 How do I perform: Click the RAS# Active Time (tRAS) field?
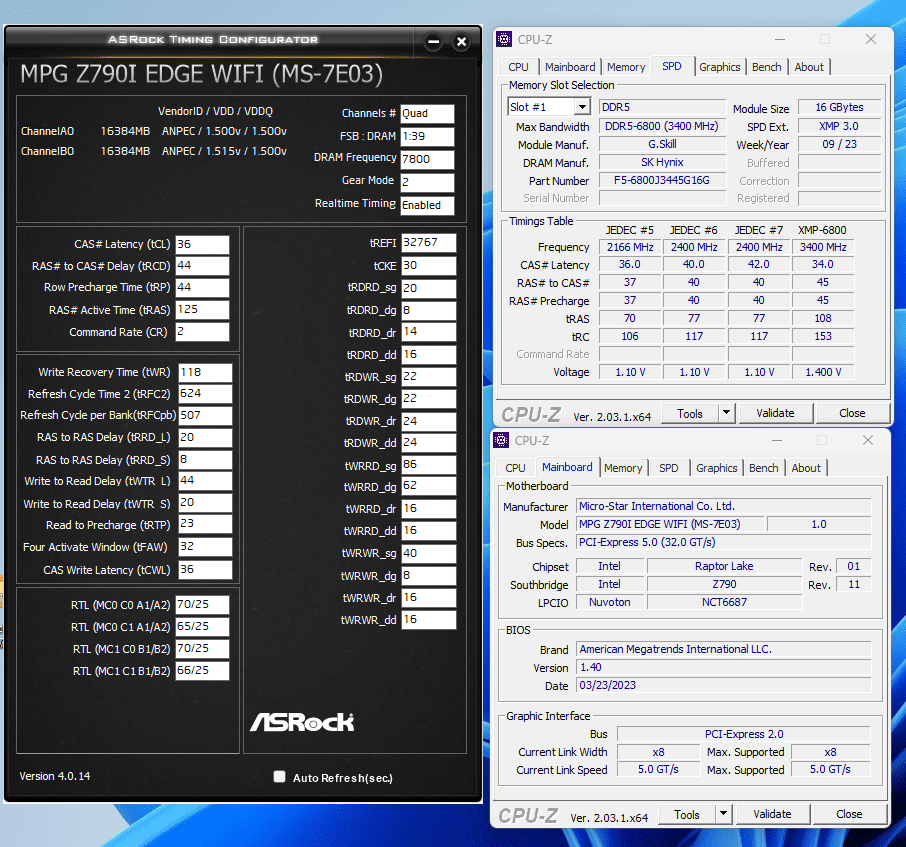(202, 310)
